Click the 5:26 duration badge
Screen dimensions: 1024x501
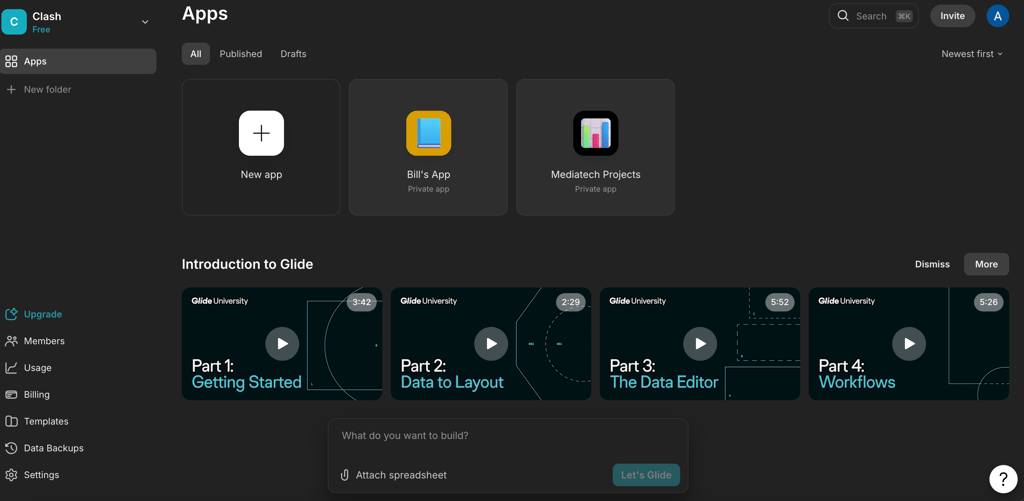[989, 302]
